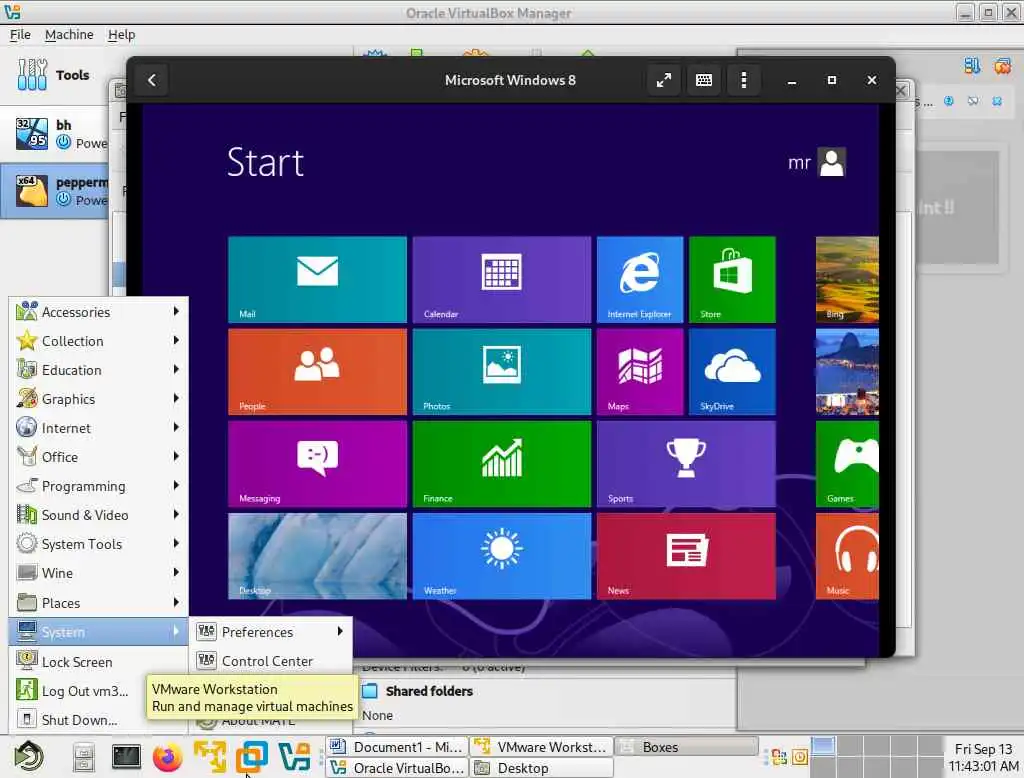Open the Finance tile
This screenshot has width=1024, height=778.
502,464
